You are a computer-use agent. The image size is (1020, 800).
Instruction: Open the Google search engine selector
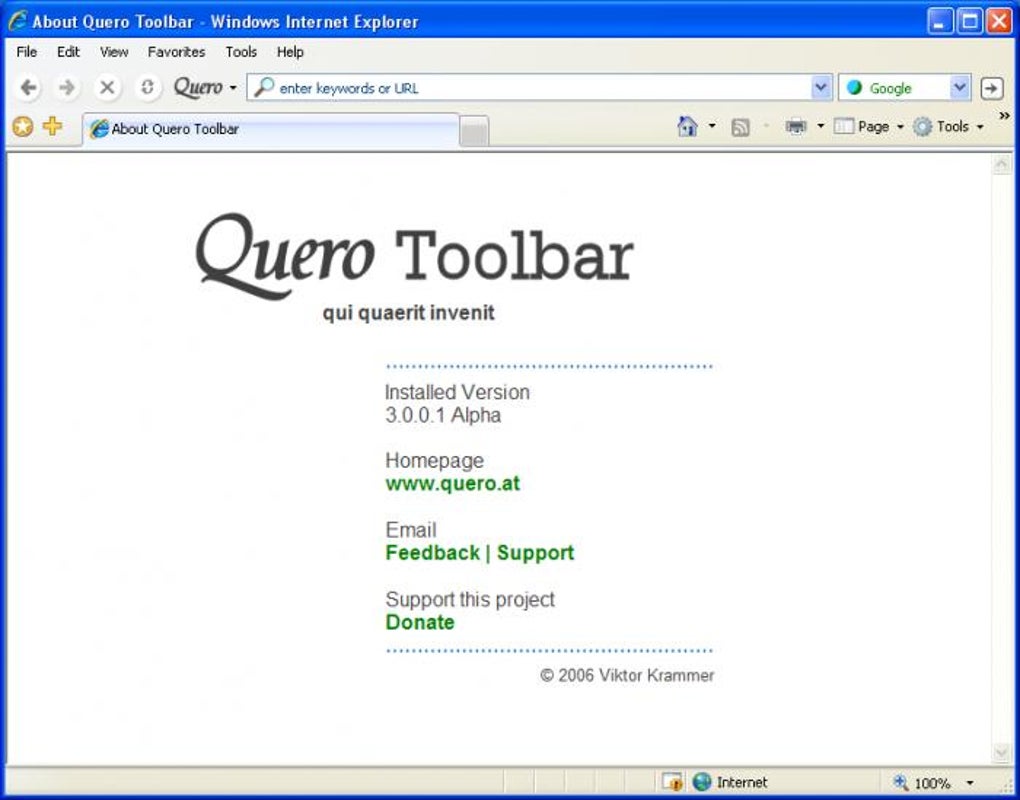pos(904,88)
